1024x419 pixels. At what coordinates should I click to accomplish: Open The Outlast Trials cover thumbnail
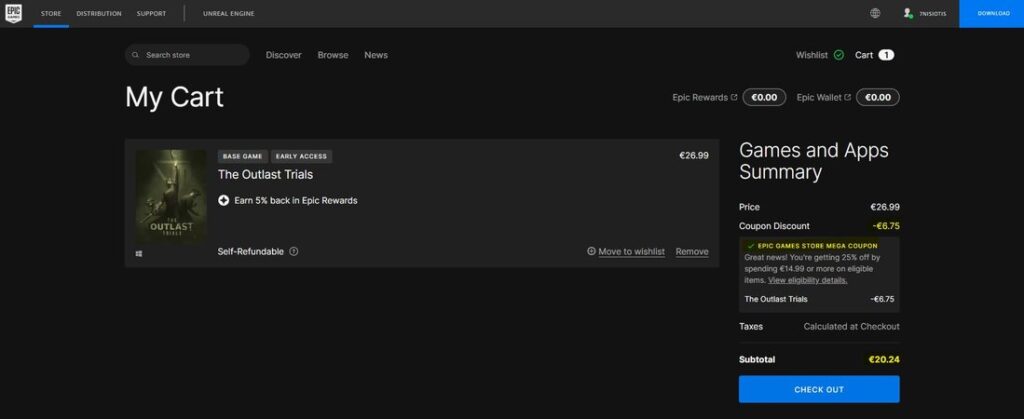point(171,196)
